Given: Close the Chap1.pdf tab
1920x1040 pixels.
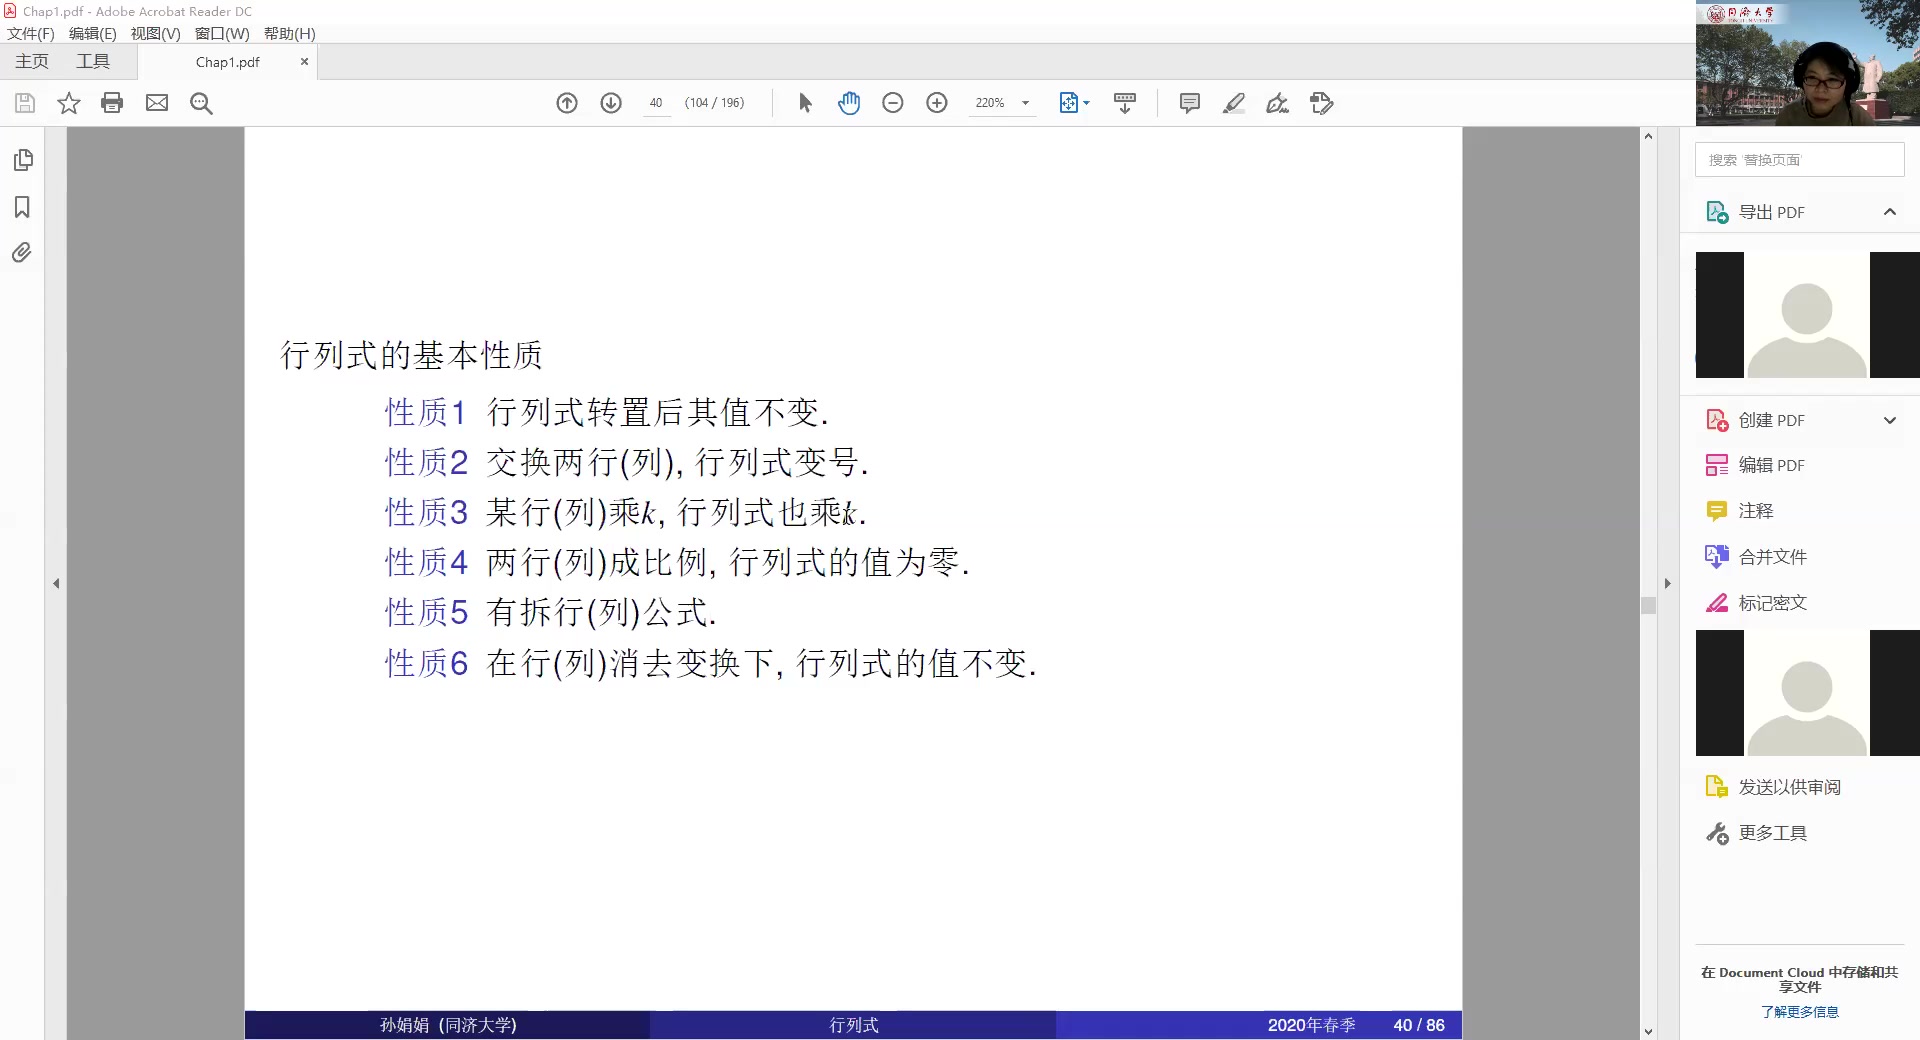Looking at the screenshot, I should (x=305, y=62).
